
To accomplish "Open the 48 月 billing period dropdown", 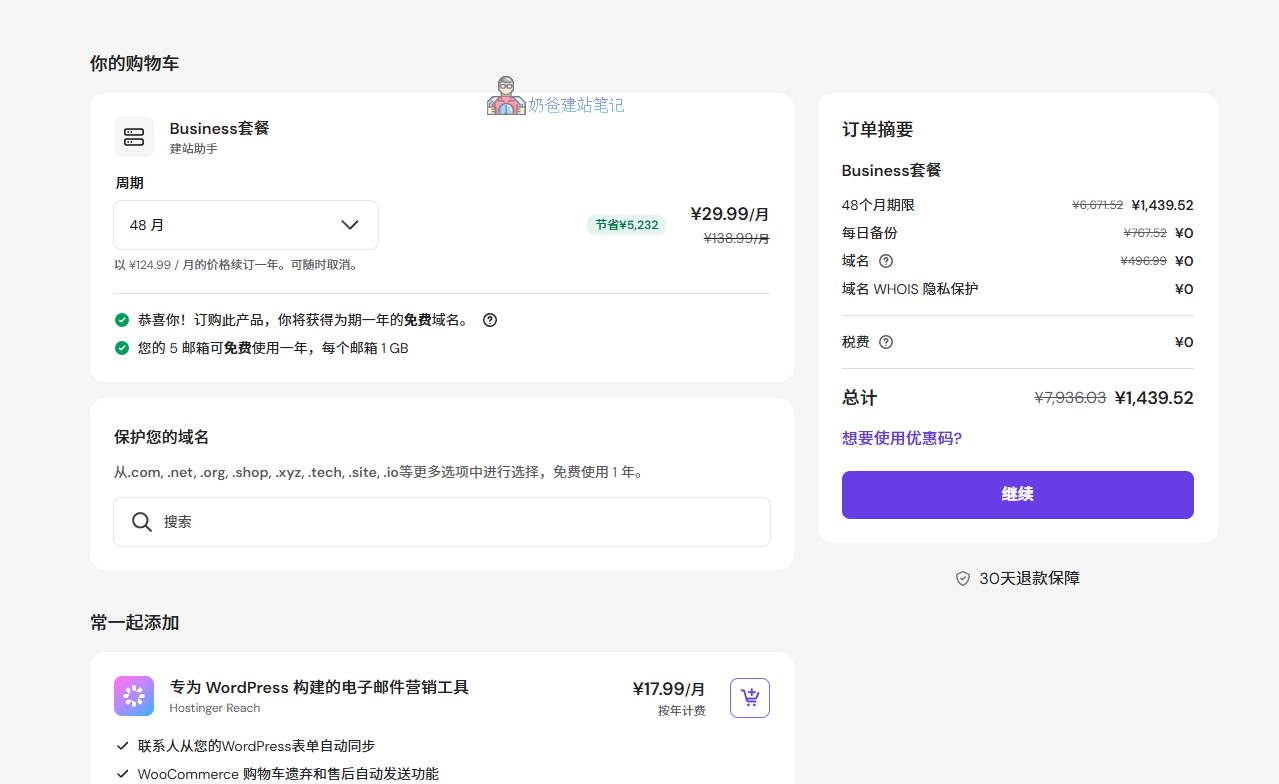I will (246, 225).
